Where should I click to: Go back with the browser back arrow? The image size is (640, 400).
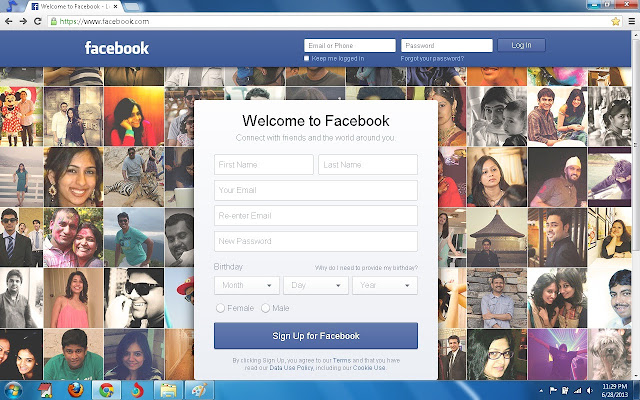pyautogui.click(x=9, y=21)
